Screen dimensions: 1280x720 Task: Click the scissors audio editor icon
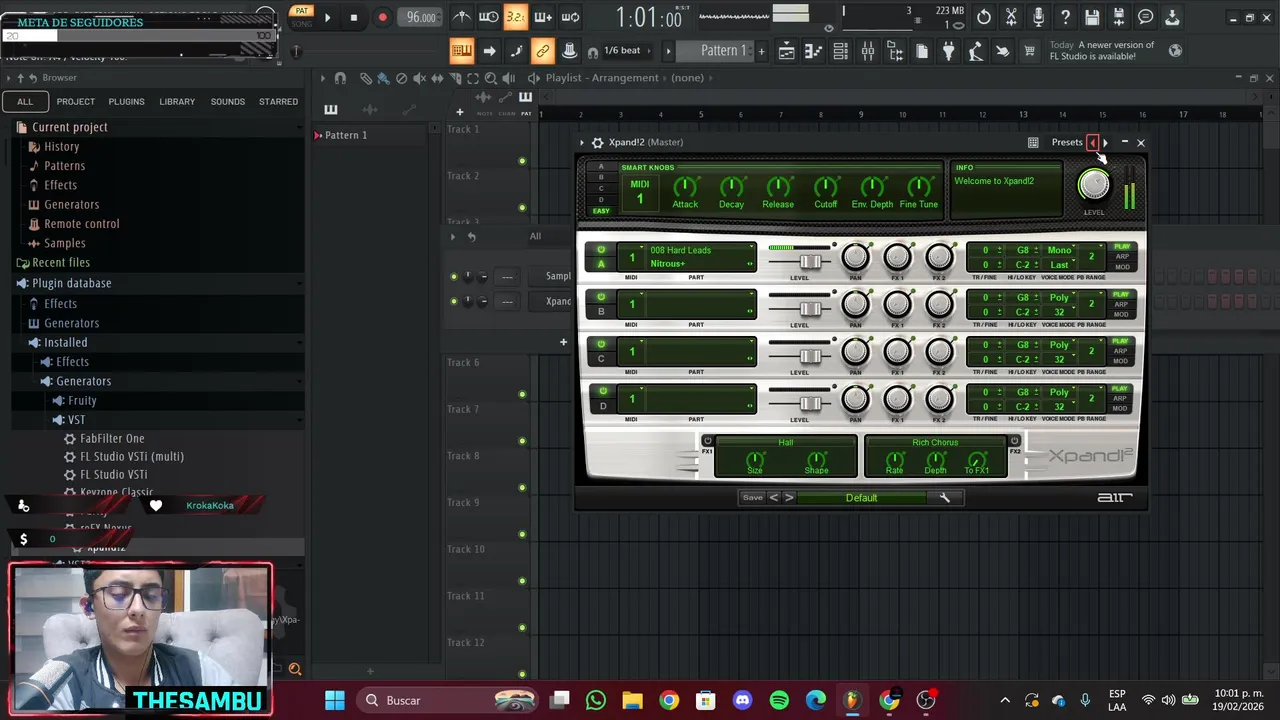(x=1011, y=17)
